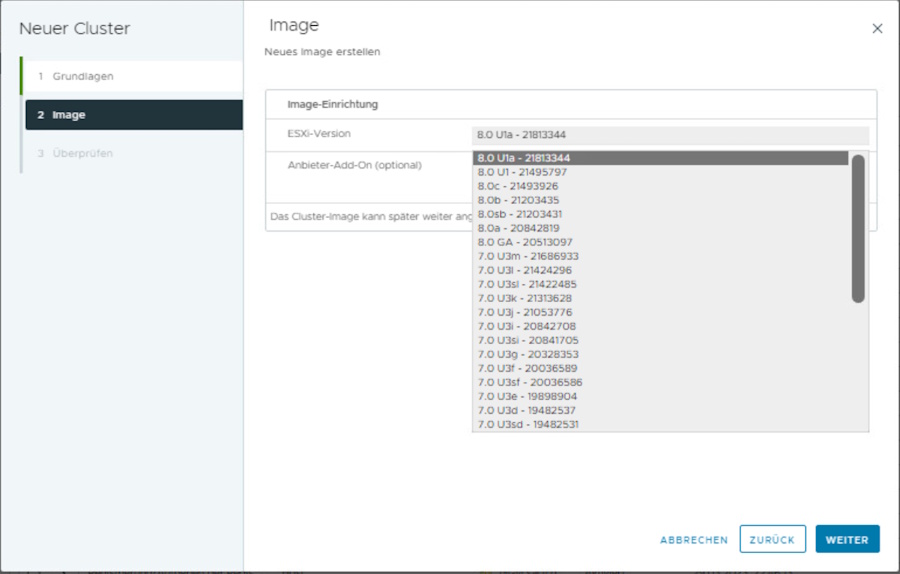
Task: Pick 7.0 U3sd - 19482531 option
Action: (660, 424)
